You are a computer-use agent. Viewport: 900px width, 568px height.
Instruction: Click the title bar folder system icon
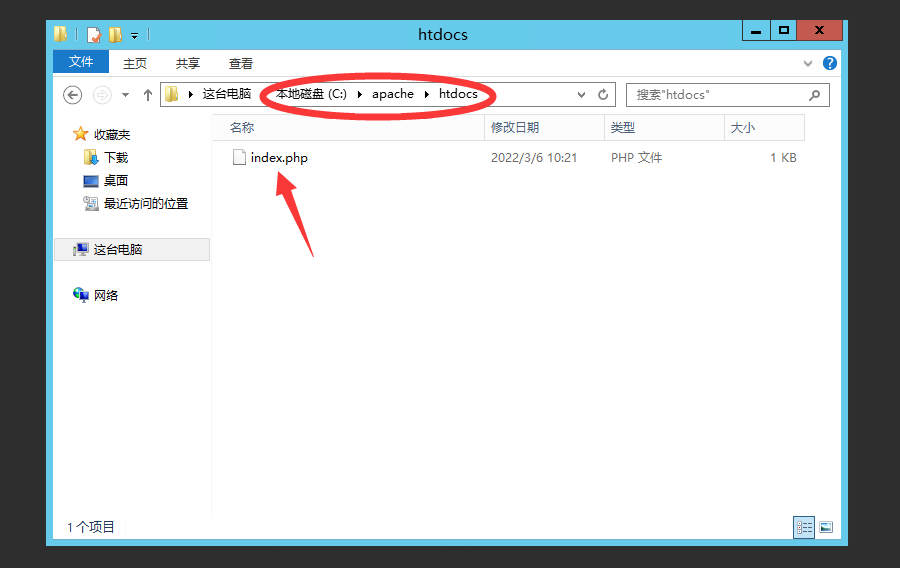(x=60, y=34)
